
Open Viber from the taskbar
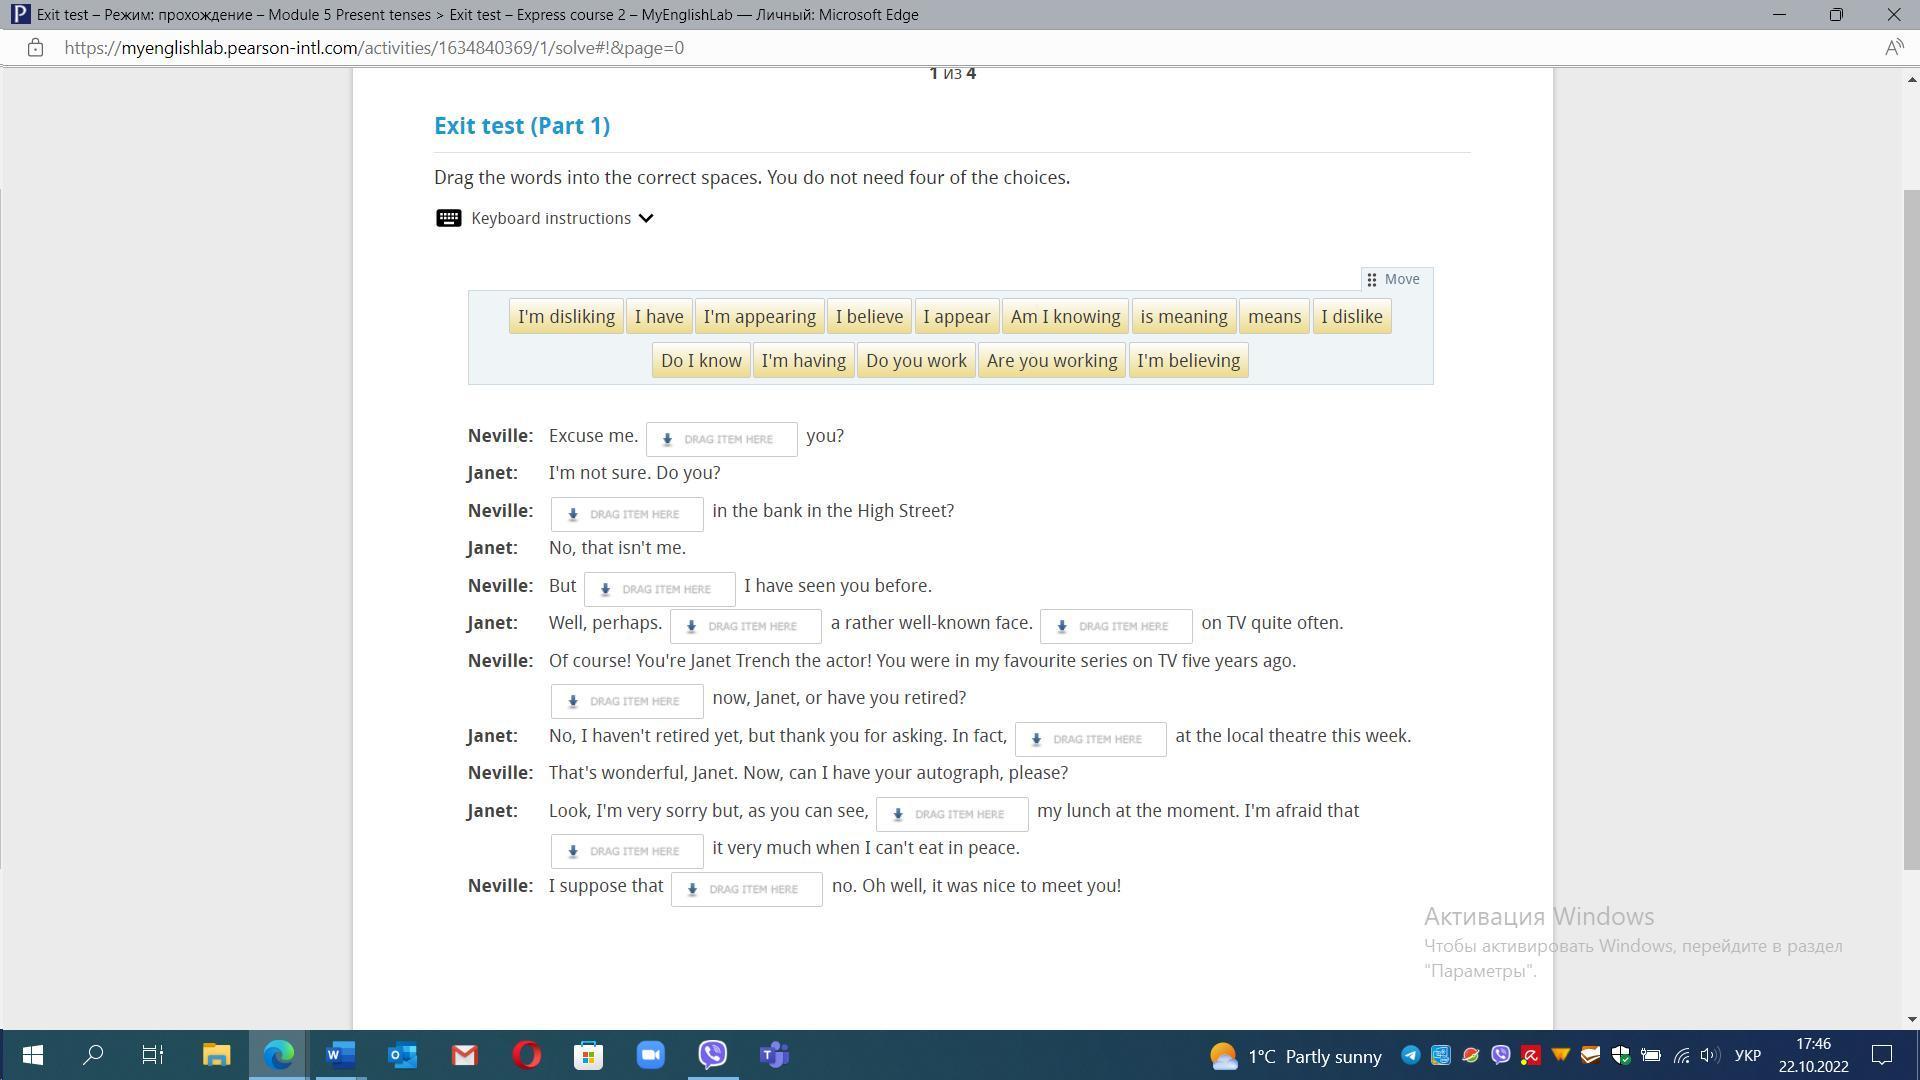pyautogui.click(x=712, y=1055)
